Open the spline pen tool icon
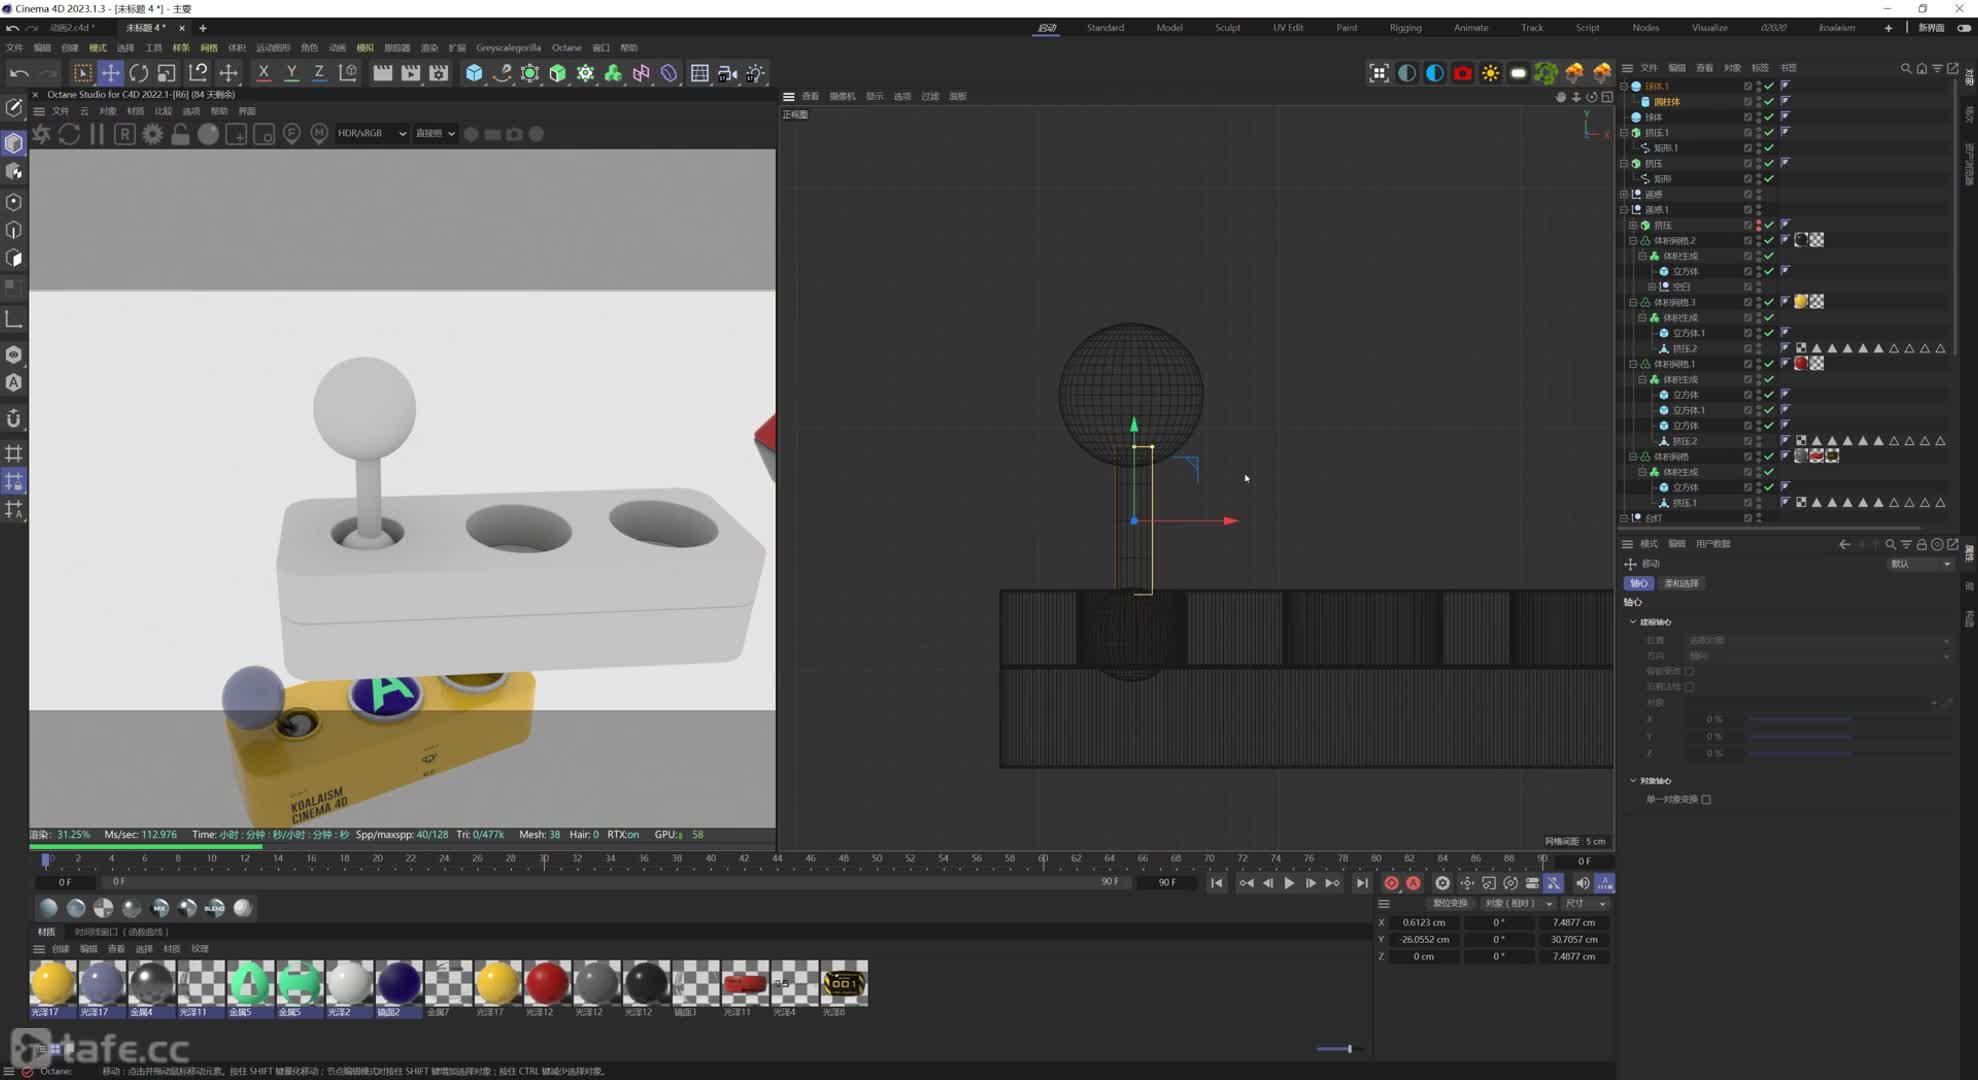Image resolution: width=1978 pixels, height=1080 pixels. pyautogui.click(x=502, y=73)
